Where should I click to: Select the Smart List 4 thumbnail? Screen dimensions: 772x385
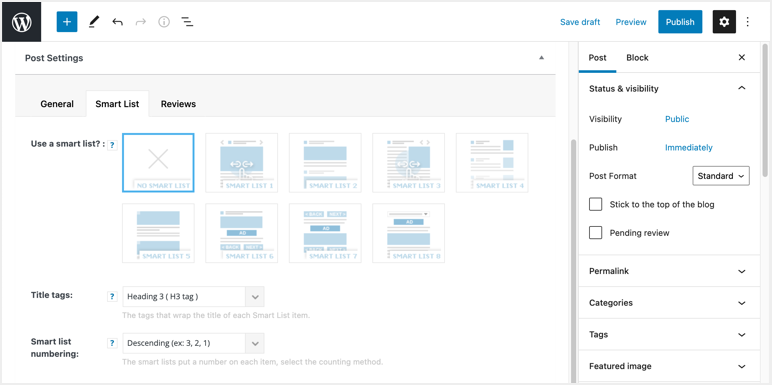click(x=492, y=162)
